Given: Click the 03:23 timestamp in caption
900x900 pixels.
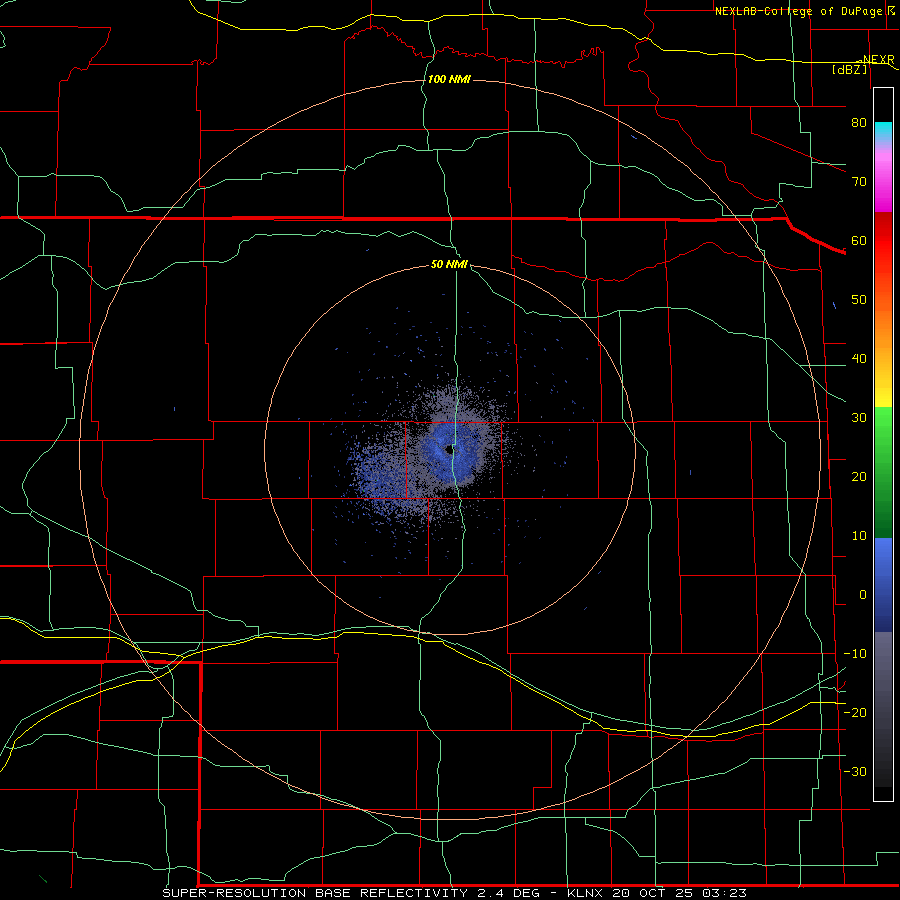Looking at the screenshot, I should tap(725, 893).
